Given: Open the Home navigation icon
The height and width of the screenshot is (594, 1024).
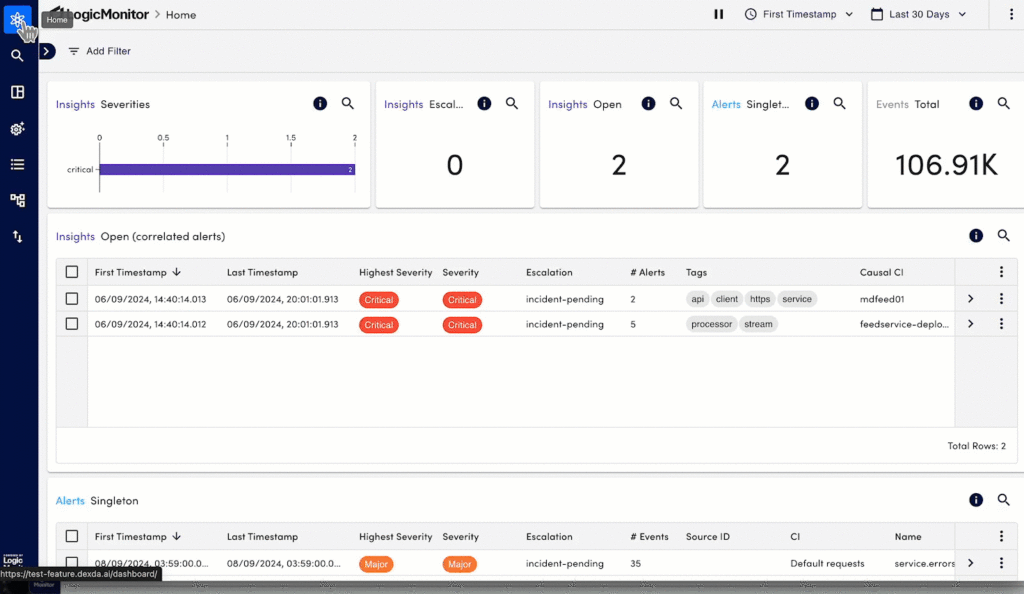Looking at the screenshot, I should point(18,17).
